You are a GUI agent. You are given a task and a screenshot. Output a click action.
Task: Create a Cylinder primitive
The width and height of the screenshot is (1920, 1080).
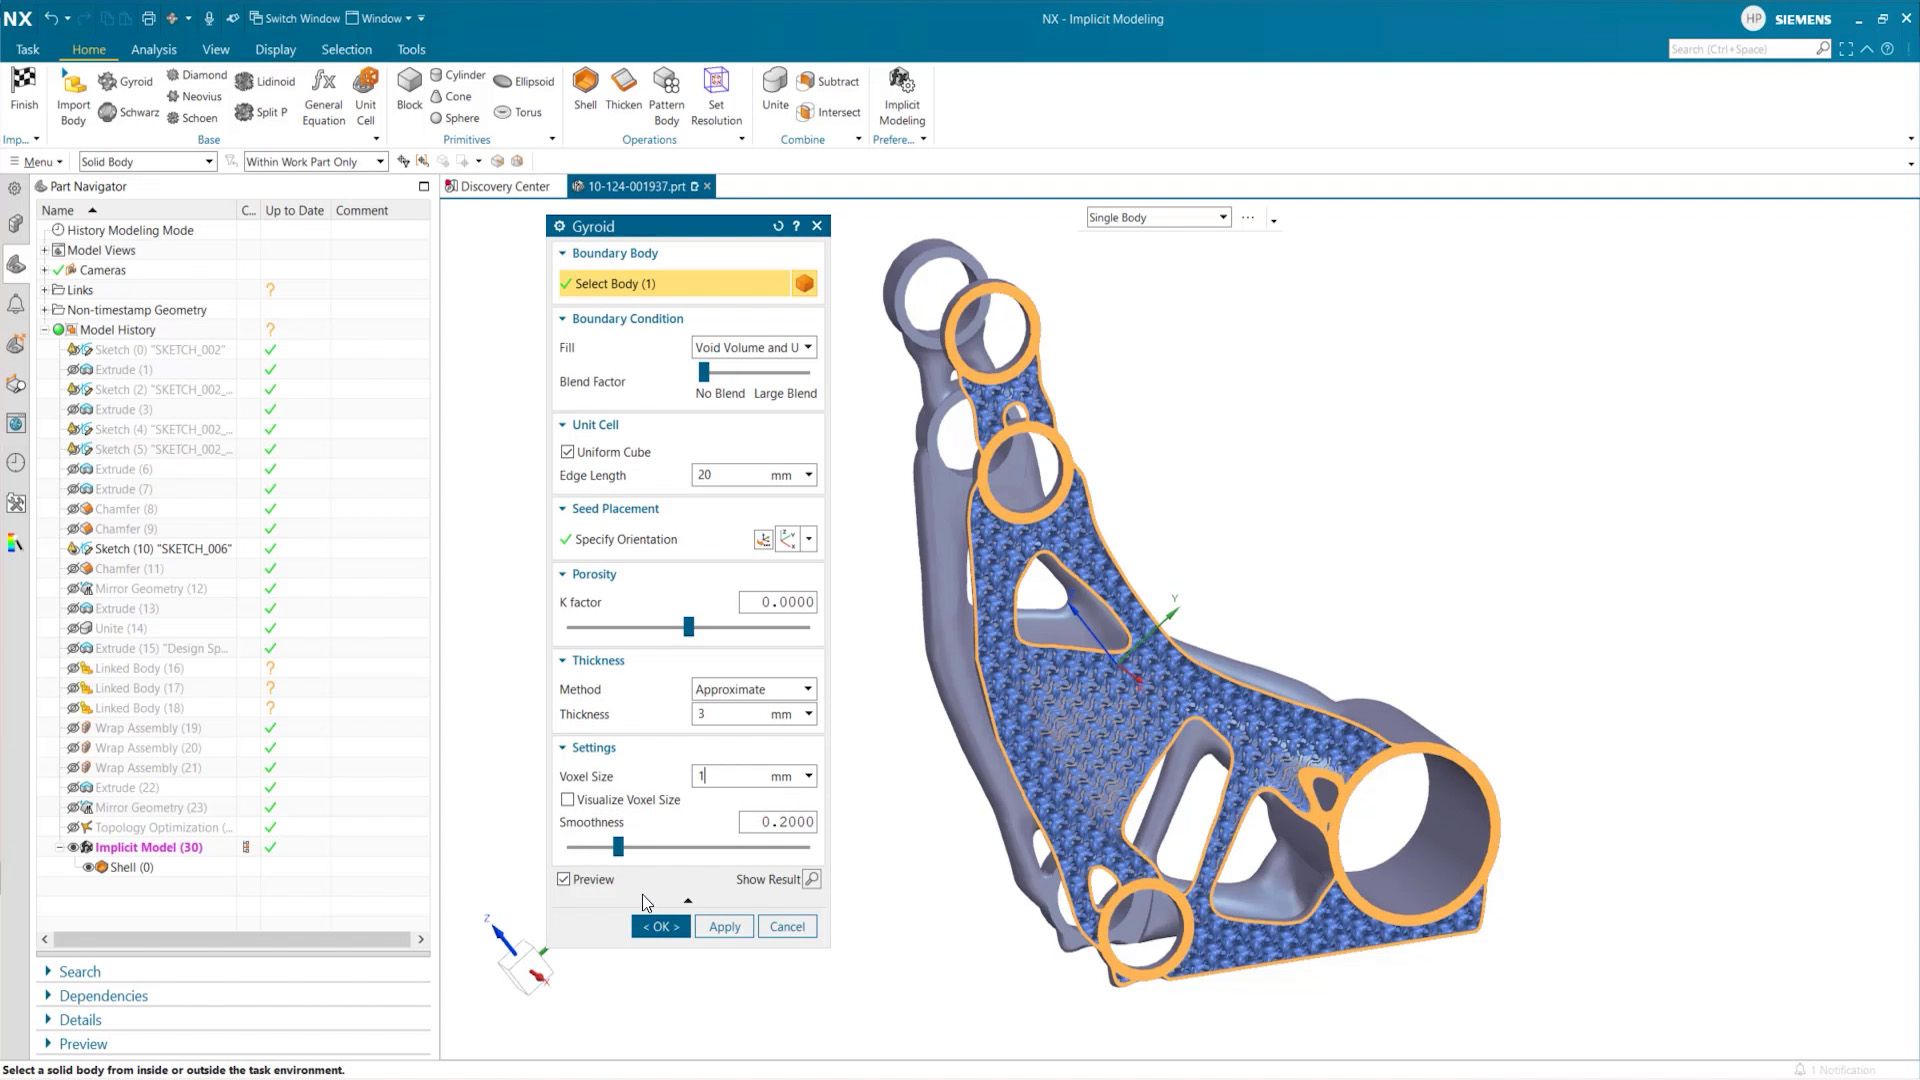[x=458, y=75]
